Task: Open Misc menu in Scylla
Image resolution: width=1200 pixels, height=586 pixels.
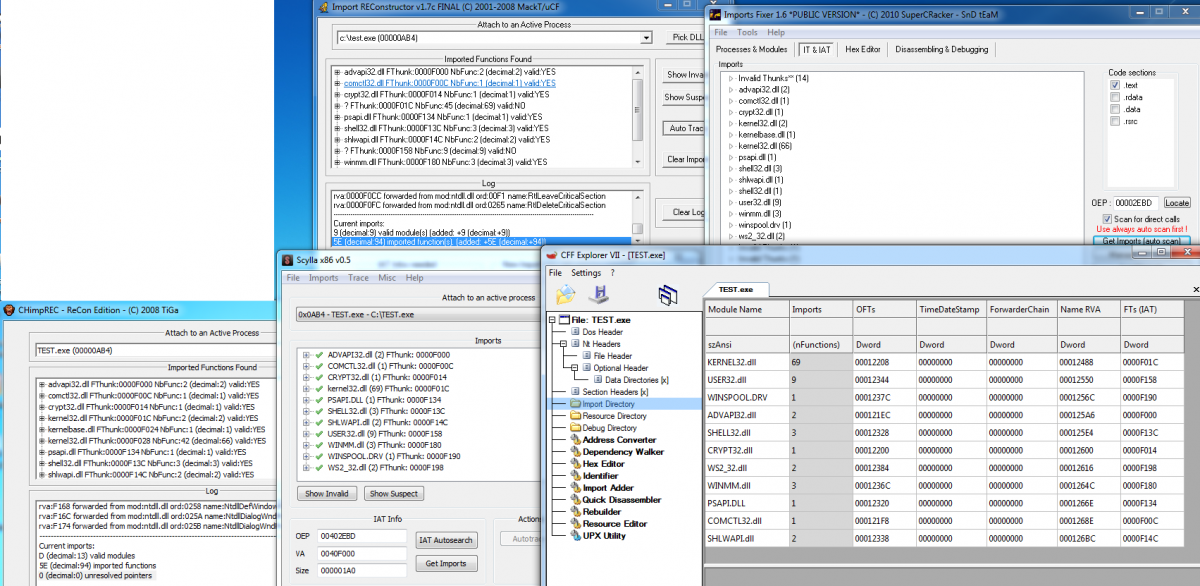Action: coord(386,278)
